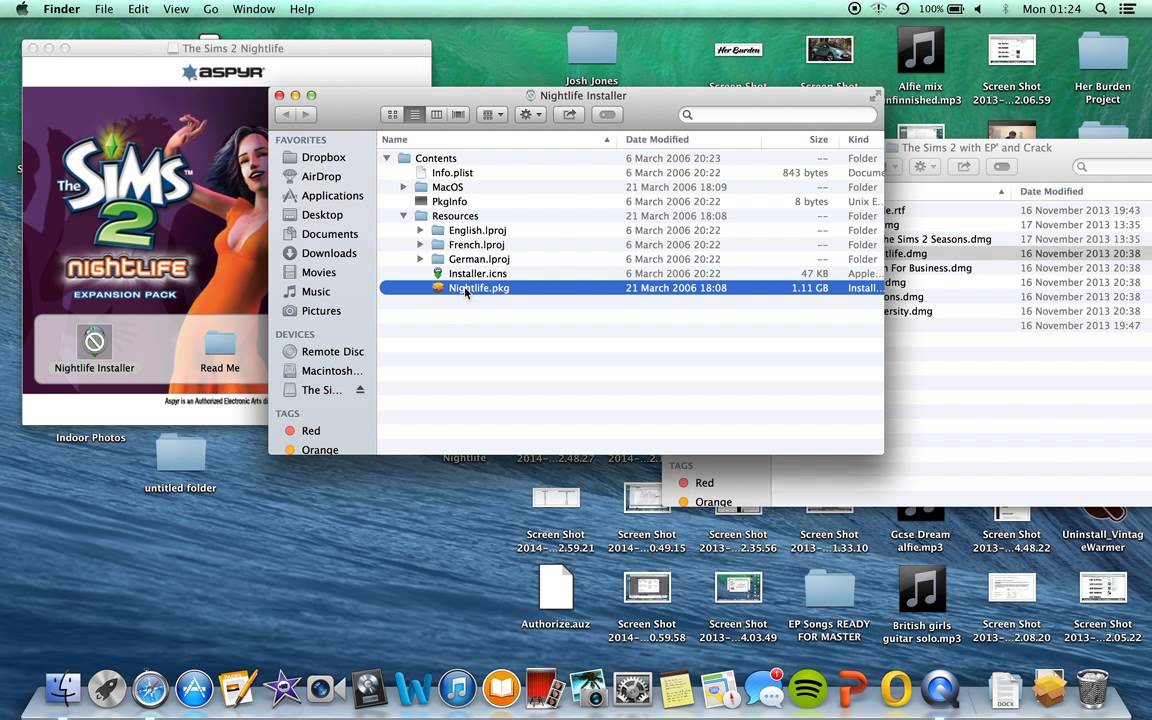Open the Window menu

[x=253, y=9]
